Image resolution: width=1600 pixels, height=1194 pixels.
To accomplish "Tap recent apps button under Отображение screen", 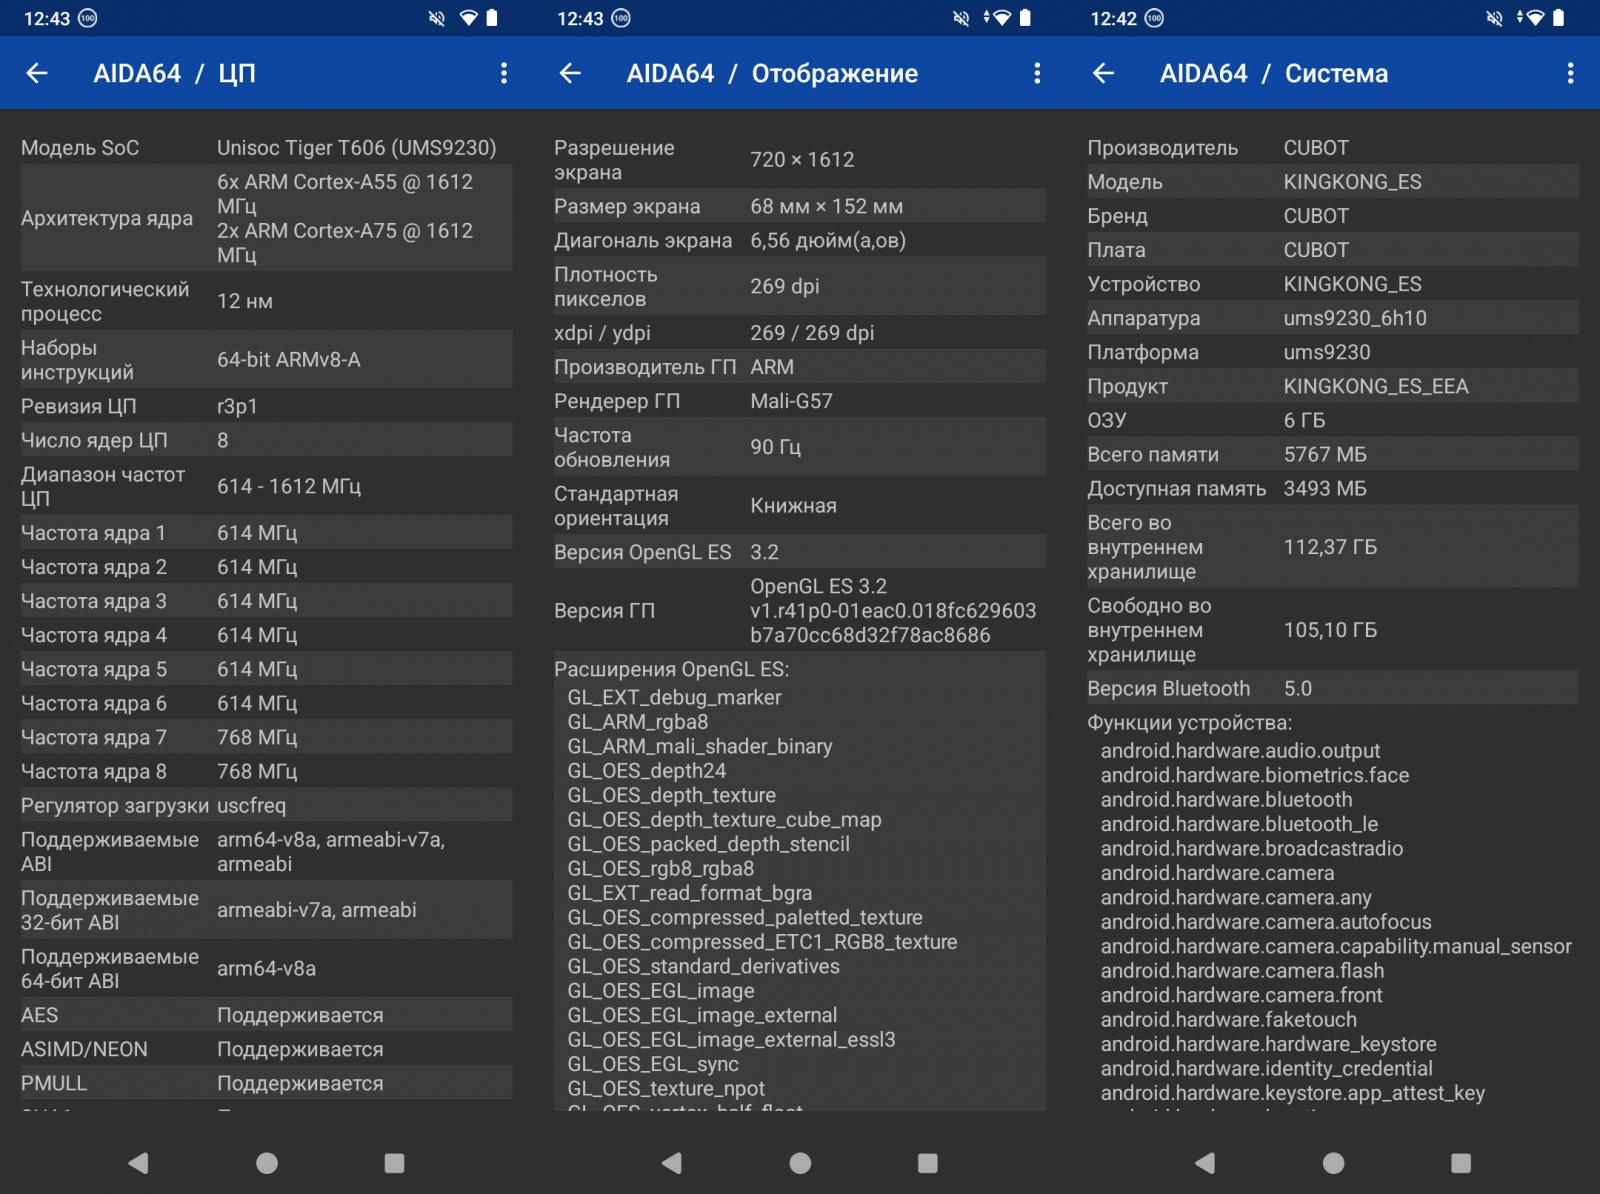I will 928,1162.
